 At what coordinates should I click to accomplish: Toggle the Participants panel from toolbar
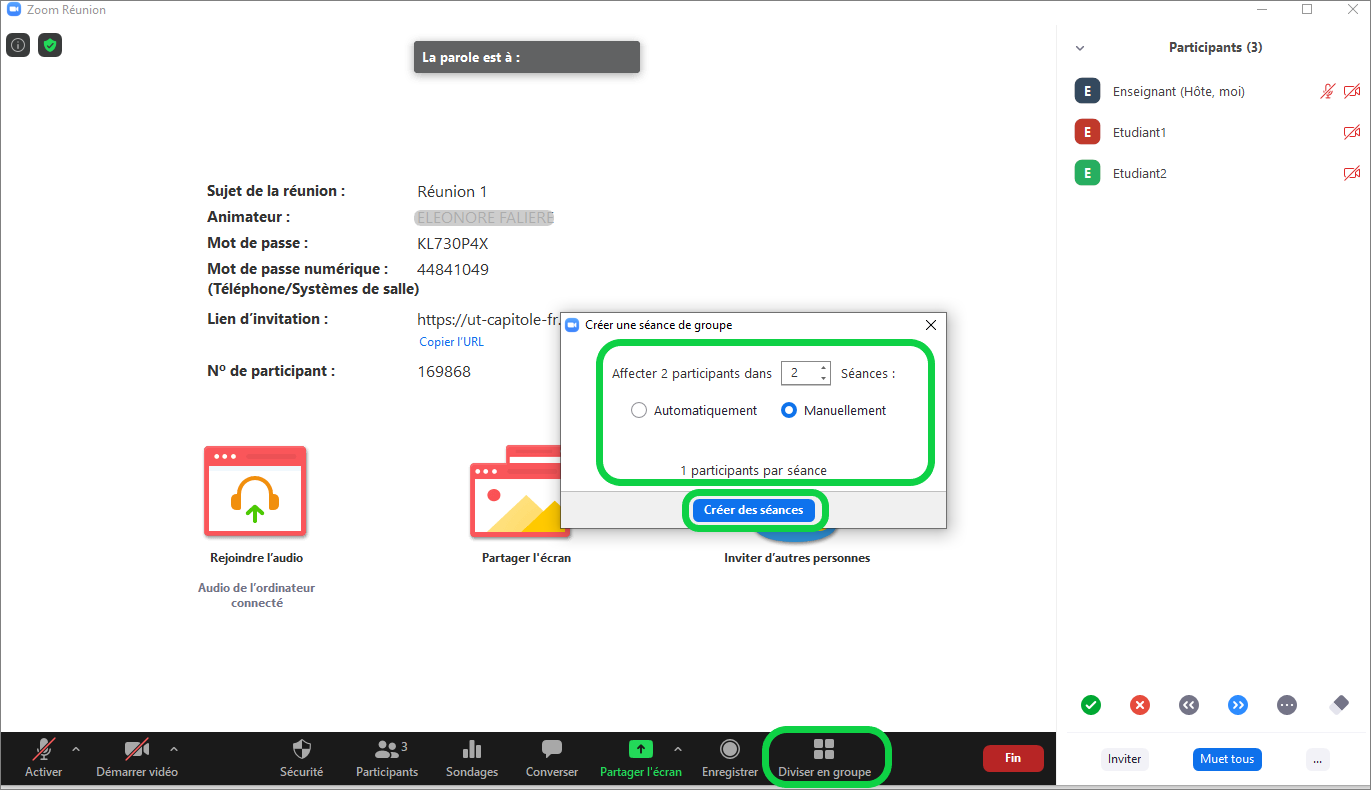387,759
